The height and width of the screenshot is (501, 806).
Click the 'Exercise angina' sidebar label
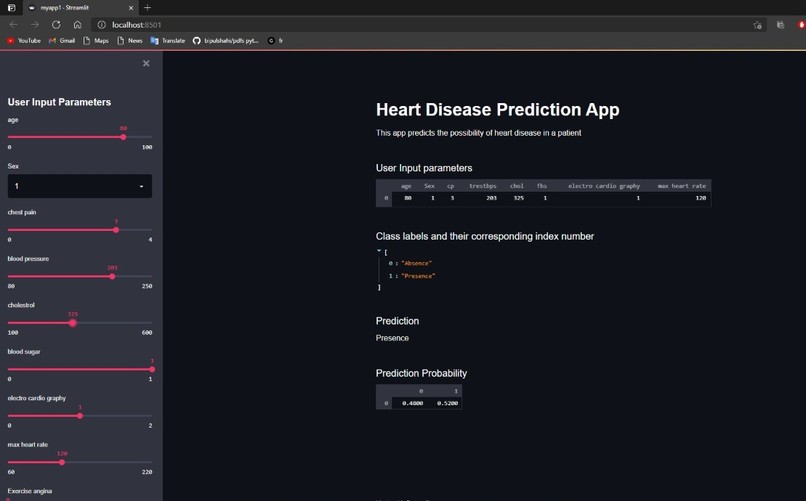(30, 491)
